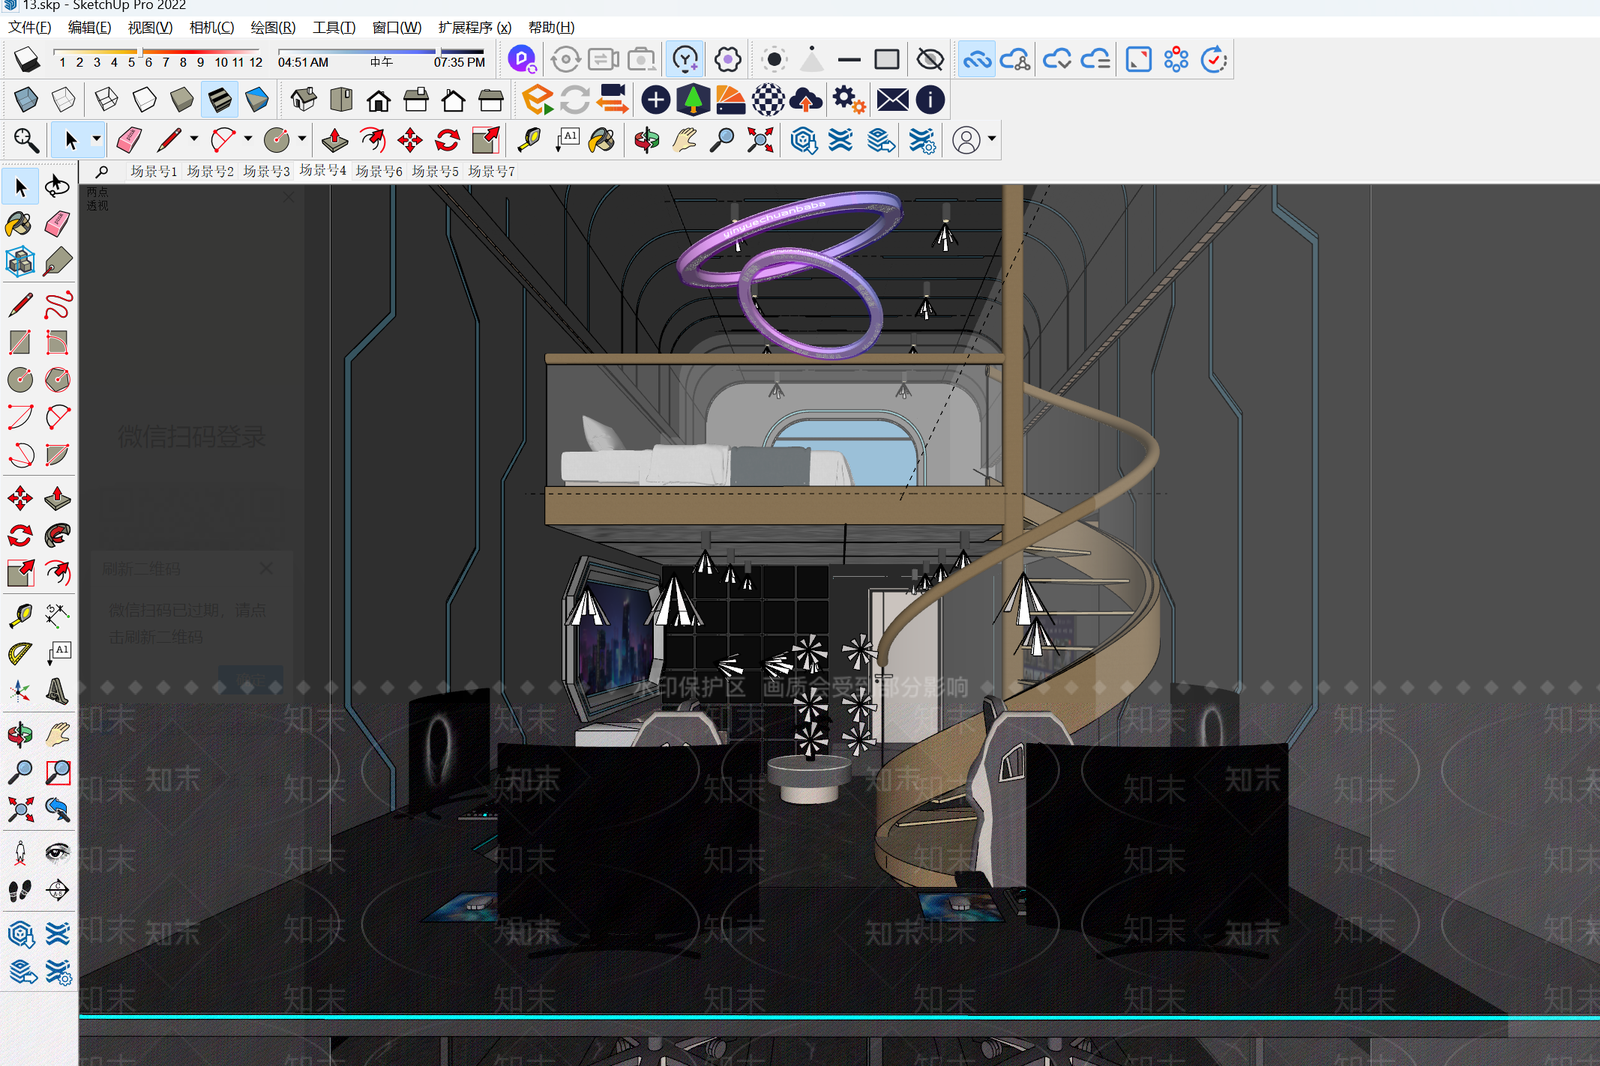Select the Eraser tool in top toolbar
1600x1066 pixels.
(129, 140)
